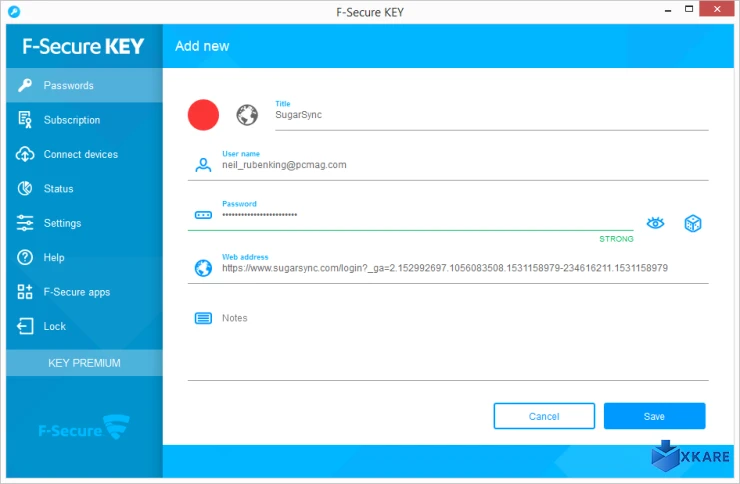Screen dimensions: 740x484
Task: Click the F-Secure KEY sidebar heading
Action: pyautogui.click(x=83, y=46)
